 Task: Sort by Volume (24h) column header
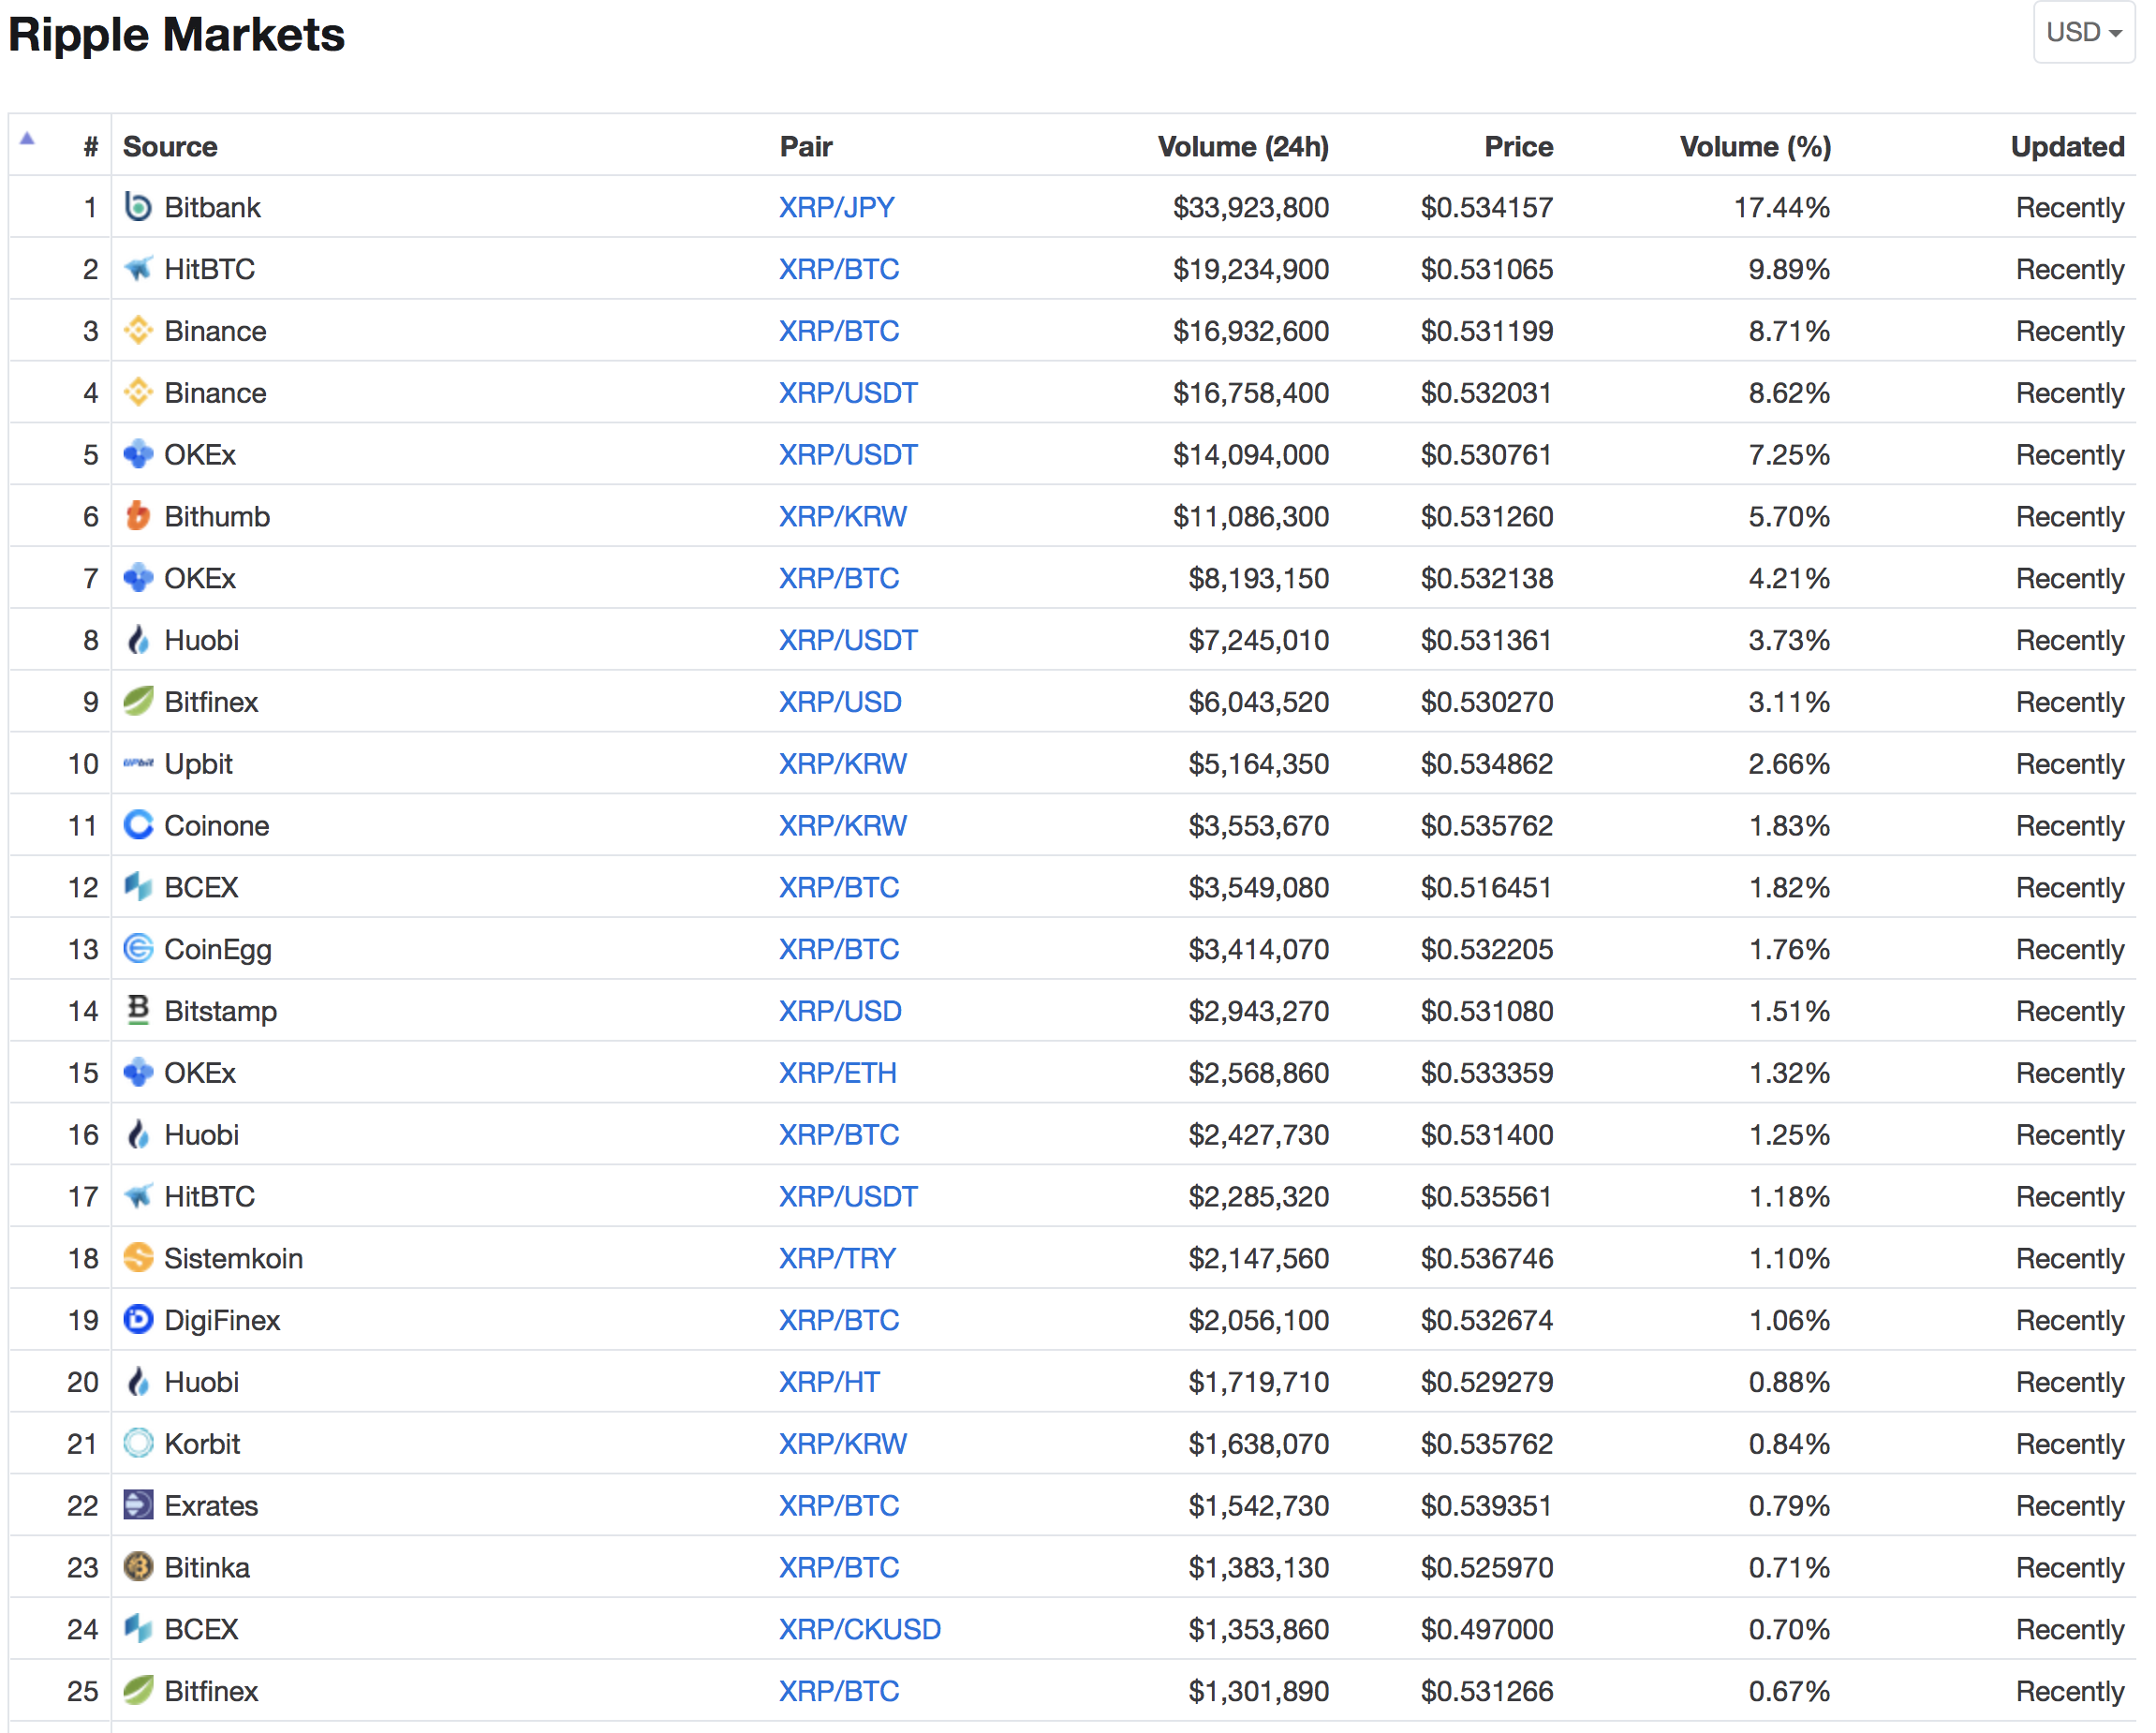pyautogui.click(x=1243, y=147)
